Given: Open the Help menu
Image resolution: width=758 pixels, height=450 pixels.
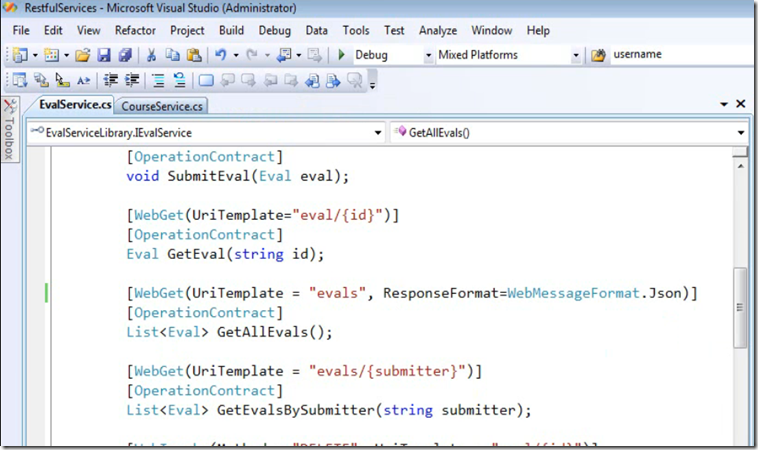Looking at the screenshot, I should 538,30.
